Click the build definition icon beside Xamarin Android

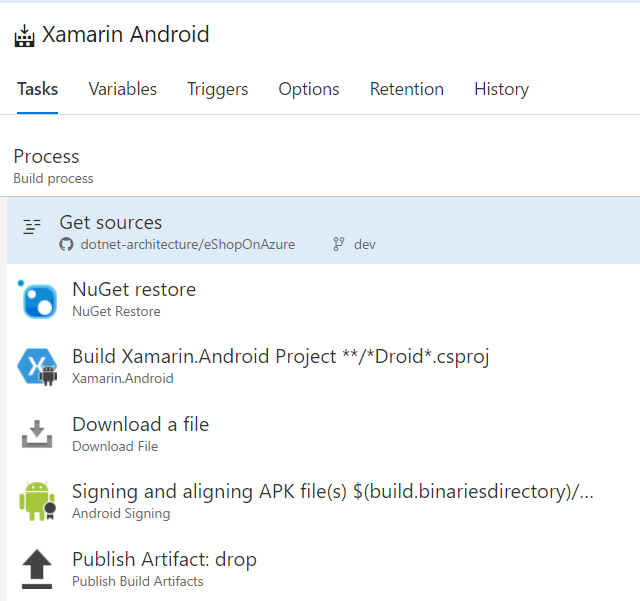(24, 36)
